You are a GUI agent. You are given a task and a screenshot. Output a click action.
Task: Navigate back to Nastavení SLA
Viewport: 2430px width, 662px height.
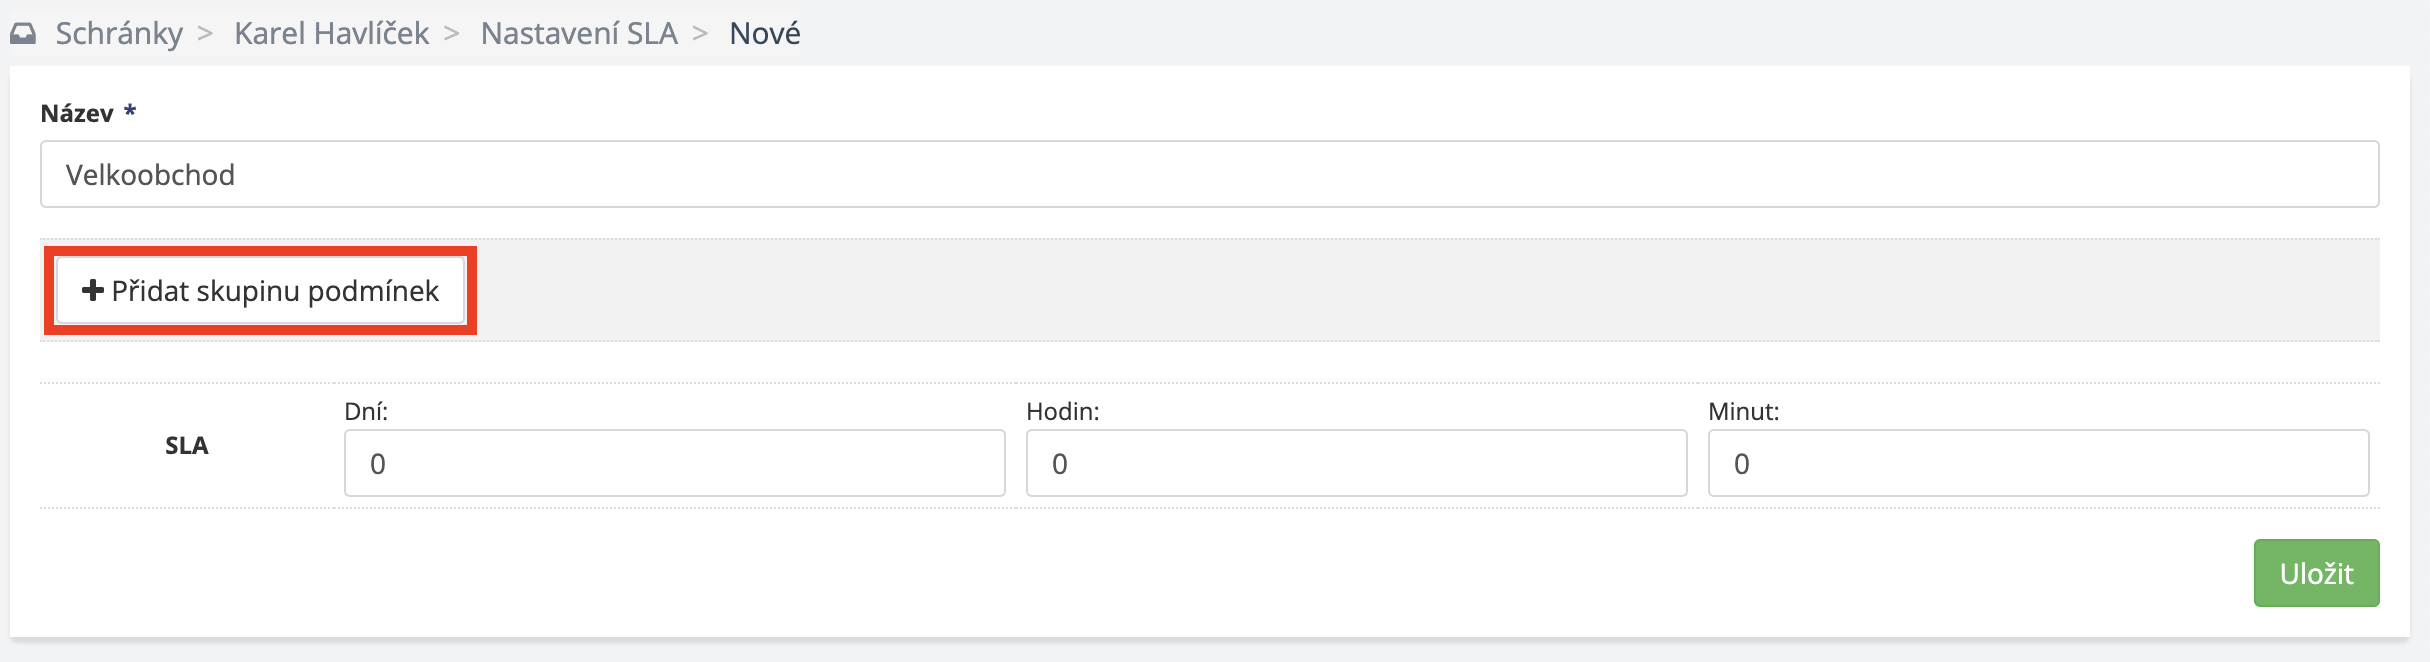[579, 34]
